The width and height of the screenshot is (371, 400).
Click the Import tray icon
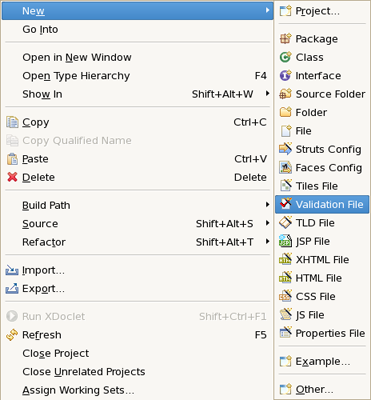click(12, 270)
